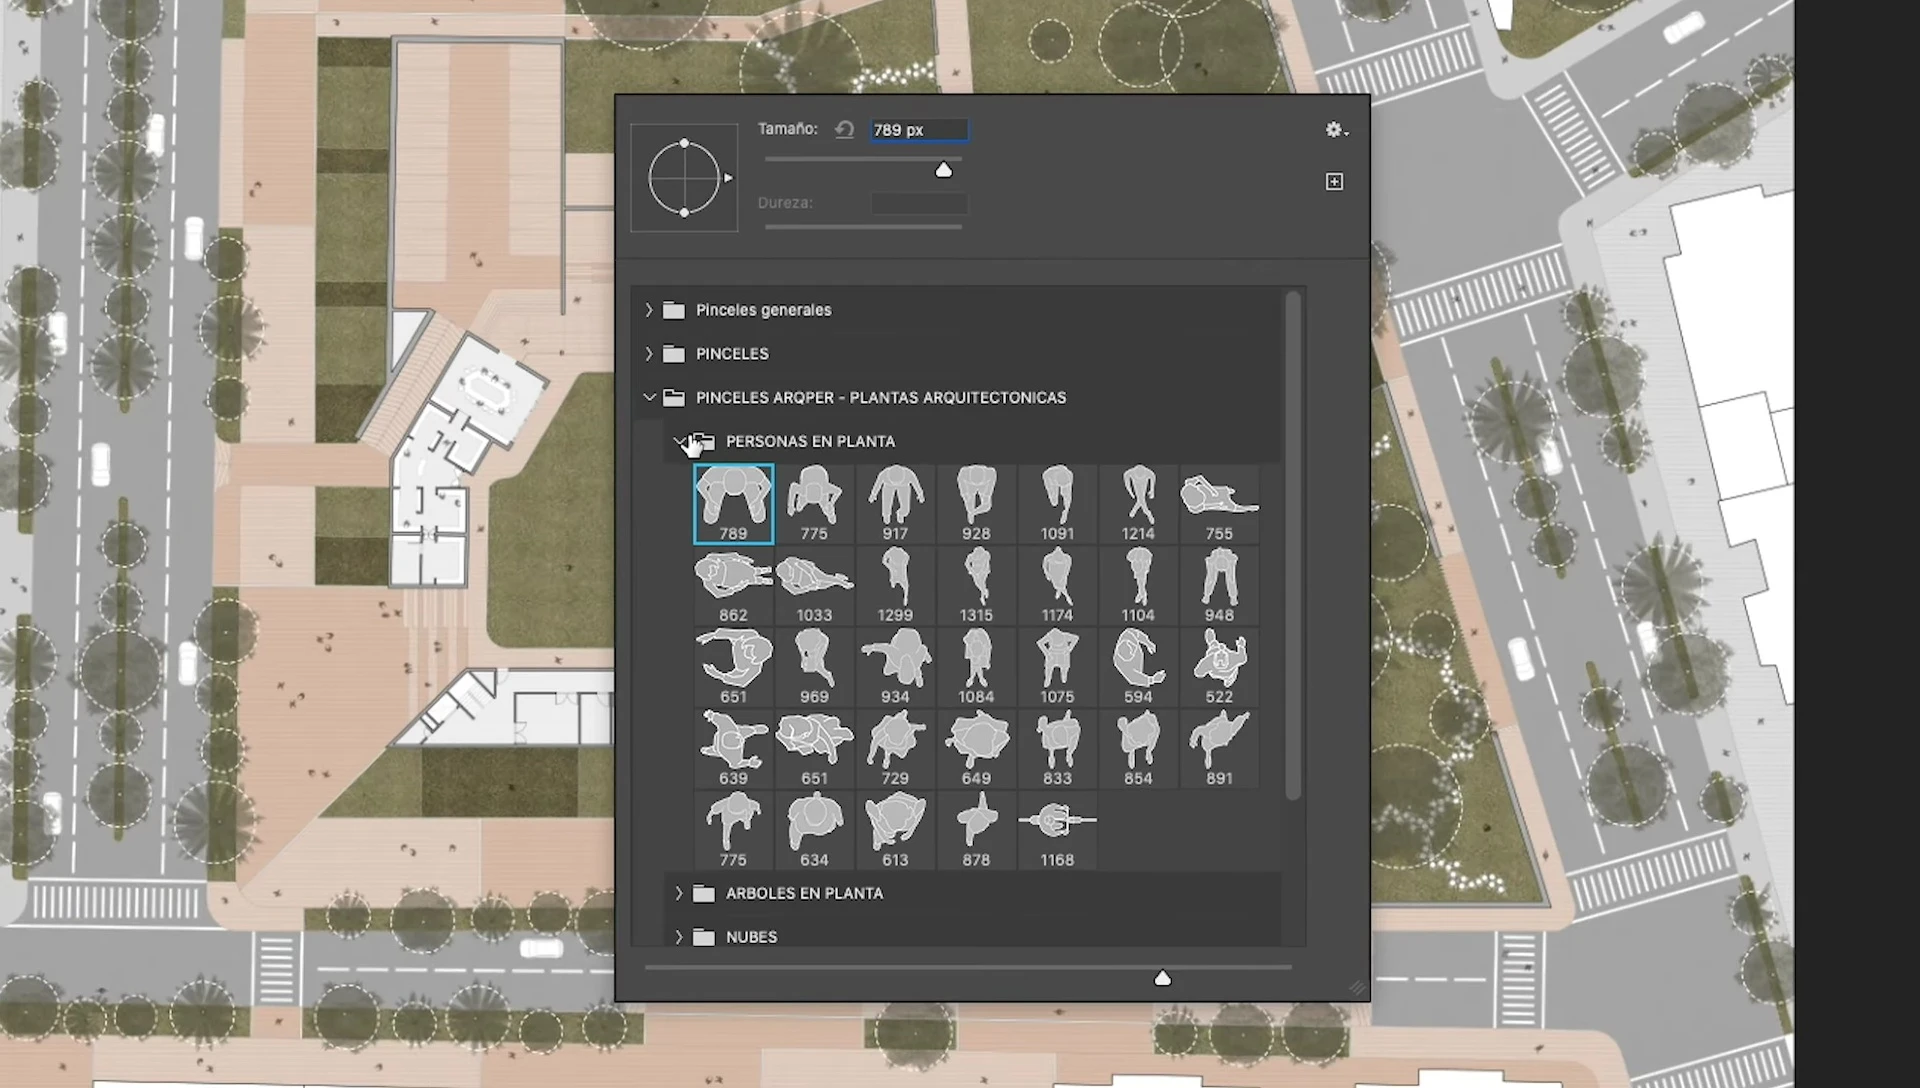This screenshot has width=1920, height=1088.
Task: Click the brush list vertical scrollbar
Action: pos(1293,545)
